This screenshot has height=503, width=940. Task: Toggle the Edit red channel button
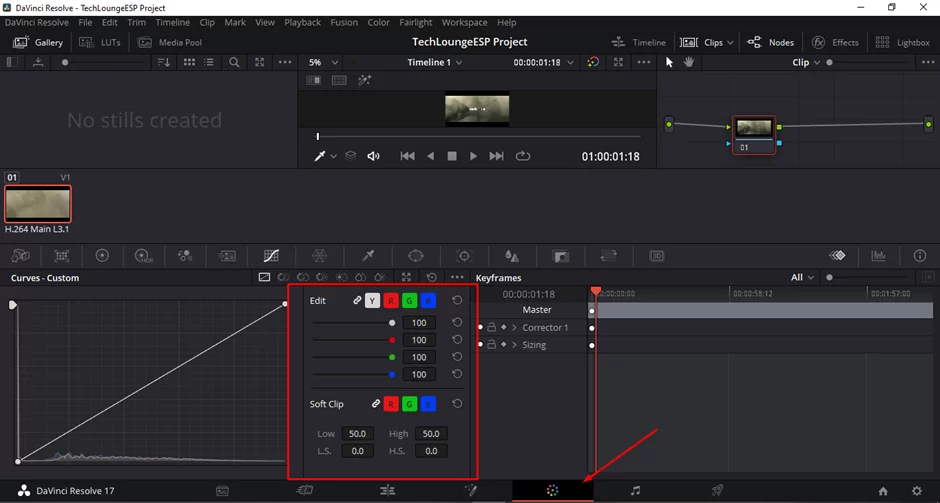point(391,300)
